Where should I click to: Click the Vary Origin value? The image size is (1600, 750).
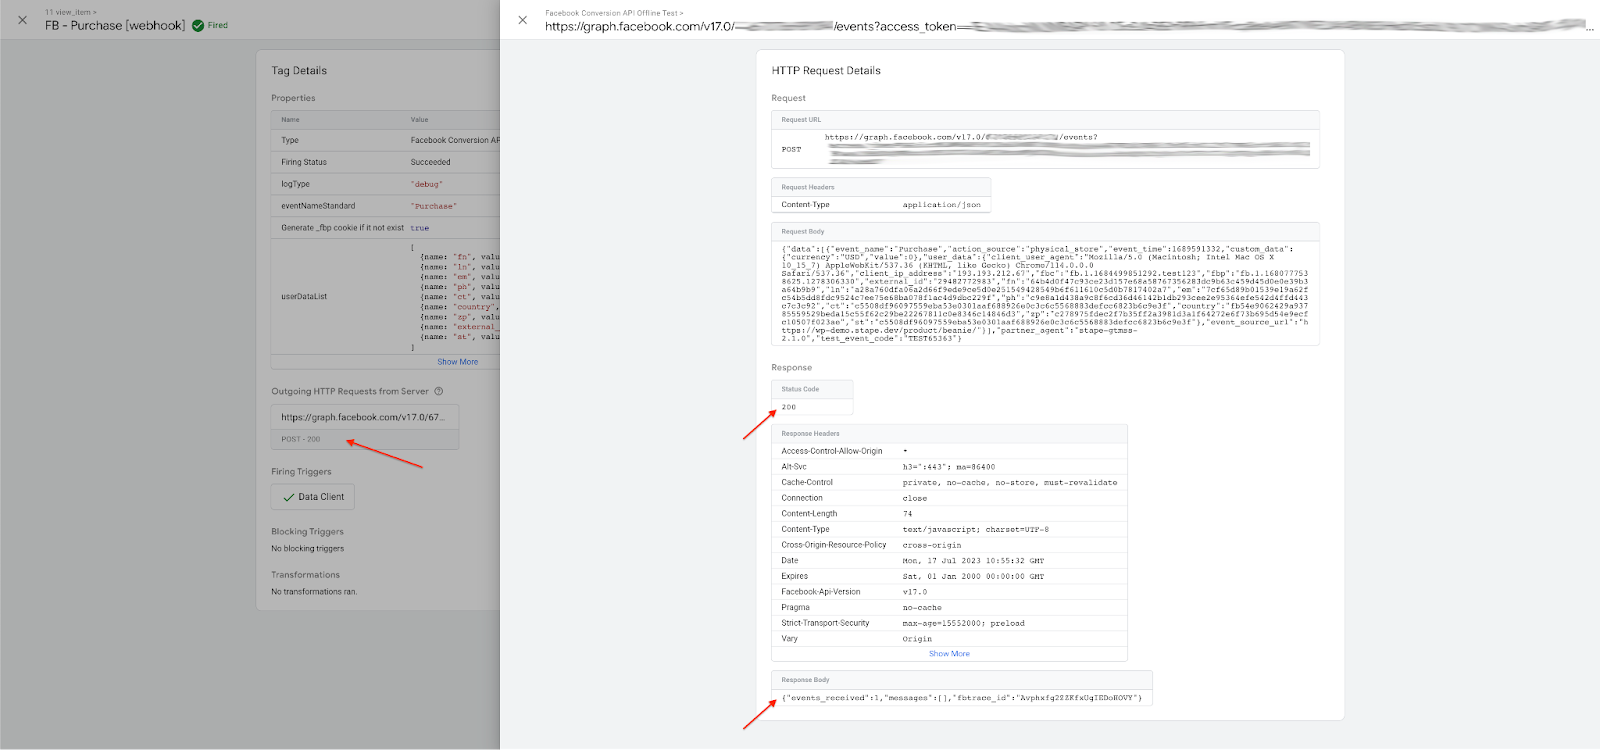point(917,639)
